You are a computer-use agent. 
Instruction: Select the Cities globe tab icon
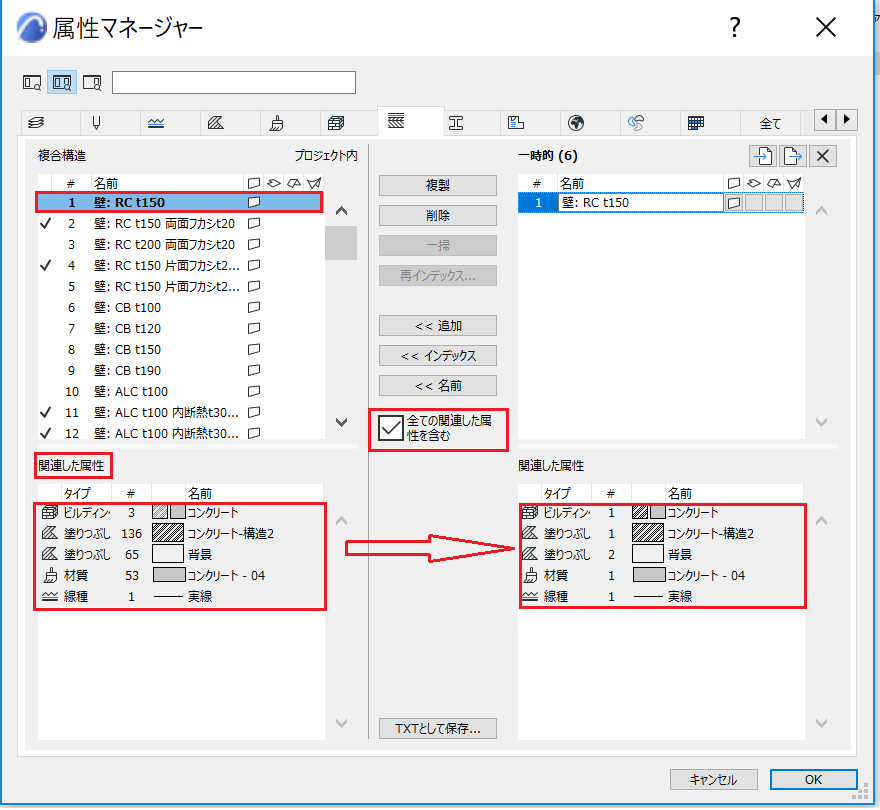(x=576, y=122)
